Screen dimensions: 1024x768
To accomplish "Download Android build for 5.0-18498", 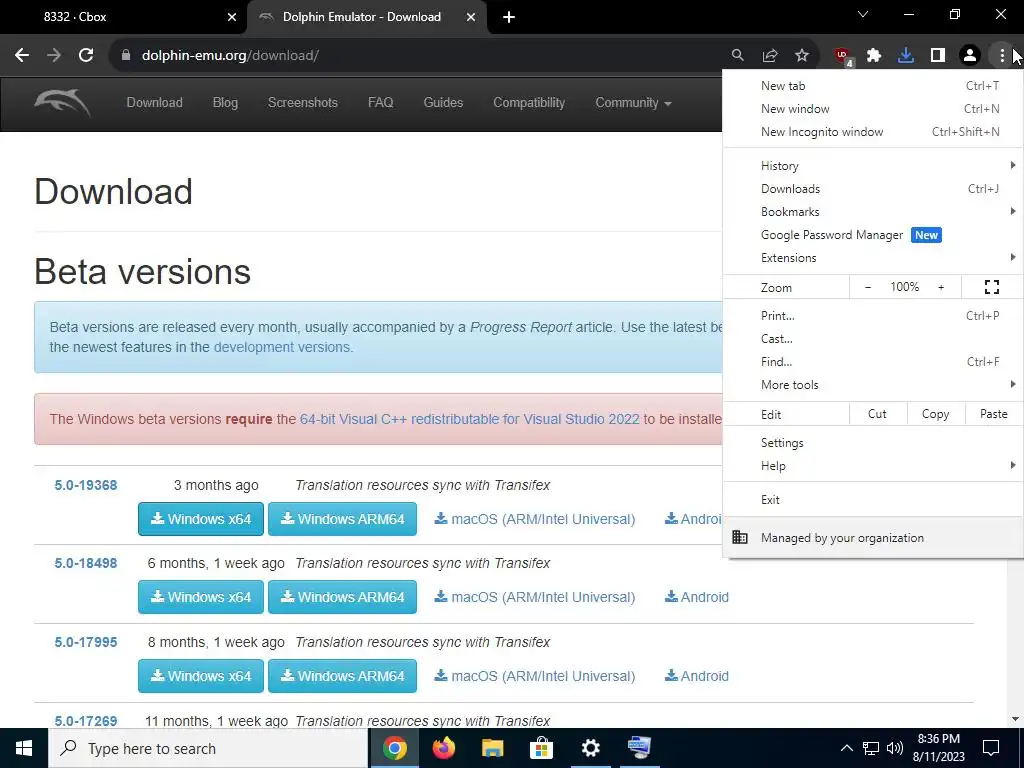I will 696,597.
